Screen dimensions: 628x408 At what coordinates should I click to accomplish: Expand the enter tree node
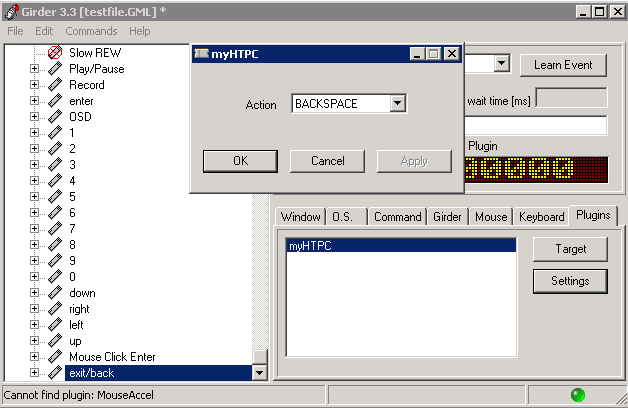34,101
